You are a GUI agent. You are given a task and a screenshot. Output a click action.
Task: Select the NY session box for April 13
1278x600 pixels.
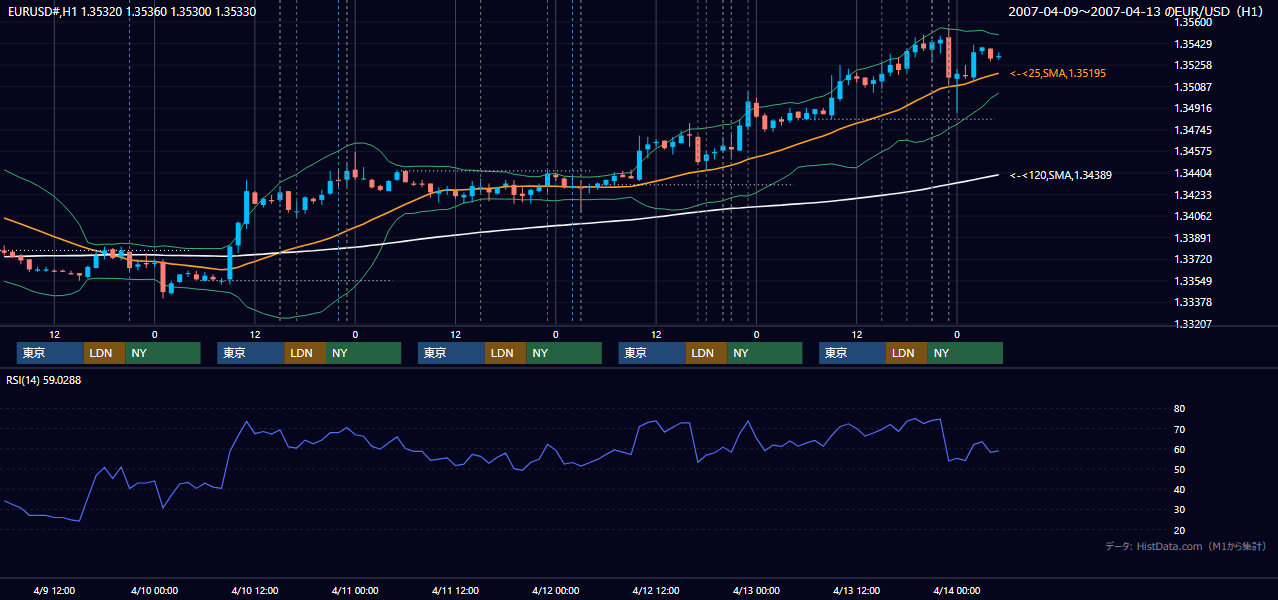965,353
